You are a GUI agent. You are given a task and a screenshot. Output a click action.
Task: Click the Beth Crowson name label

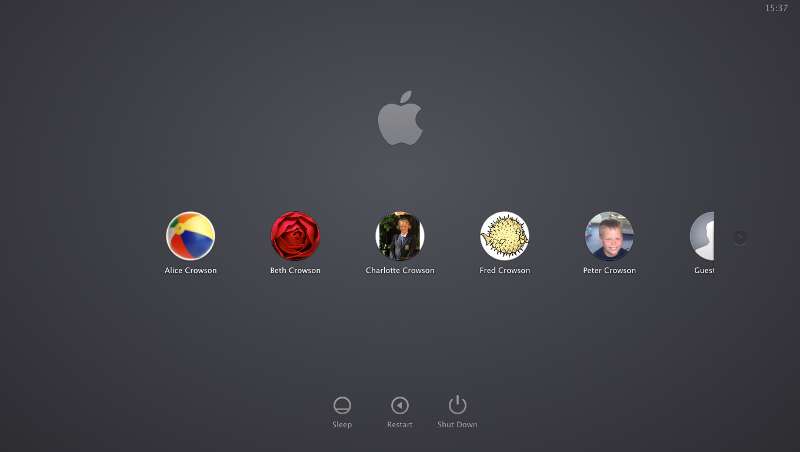295,270
